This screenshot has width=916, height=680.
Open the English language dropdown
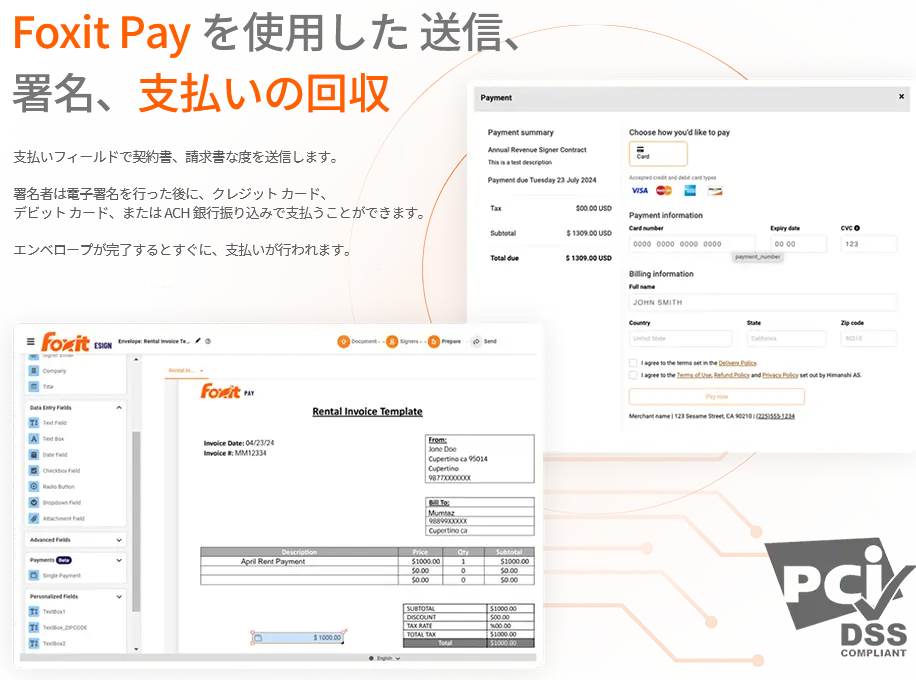pyautogui.click(x=384, y=658)
